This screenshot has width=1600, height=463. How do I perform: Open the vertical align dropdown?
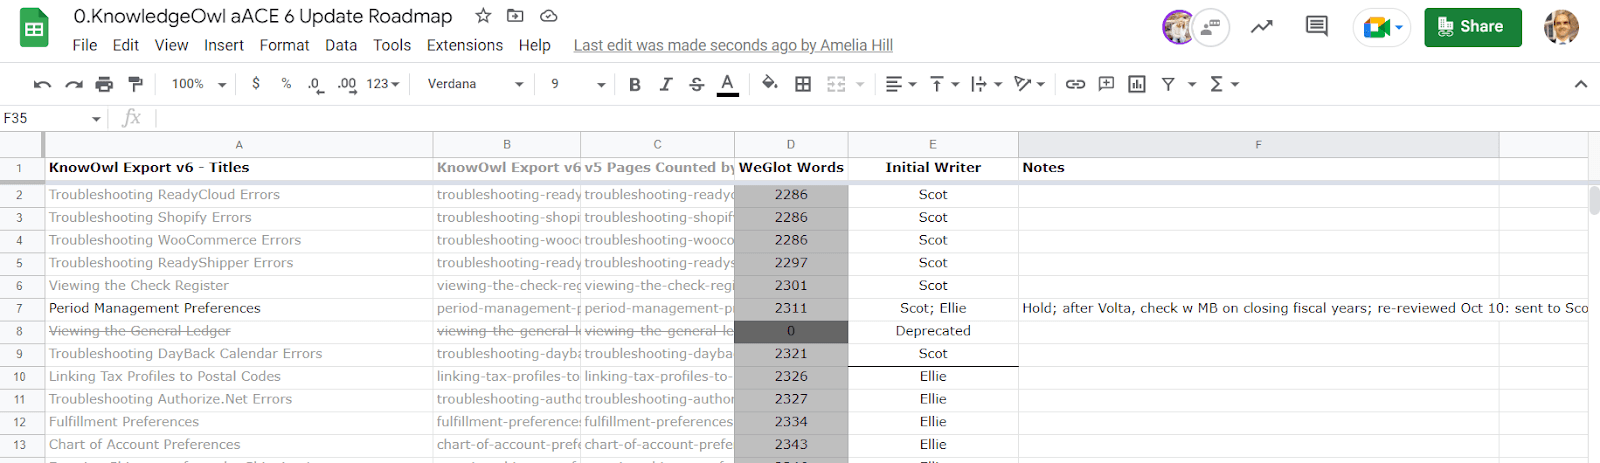944,84
